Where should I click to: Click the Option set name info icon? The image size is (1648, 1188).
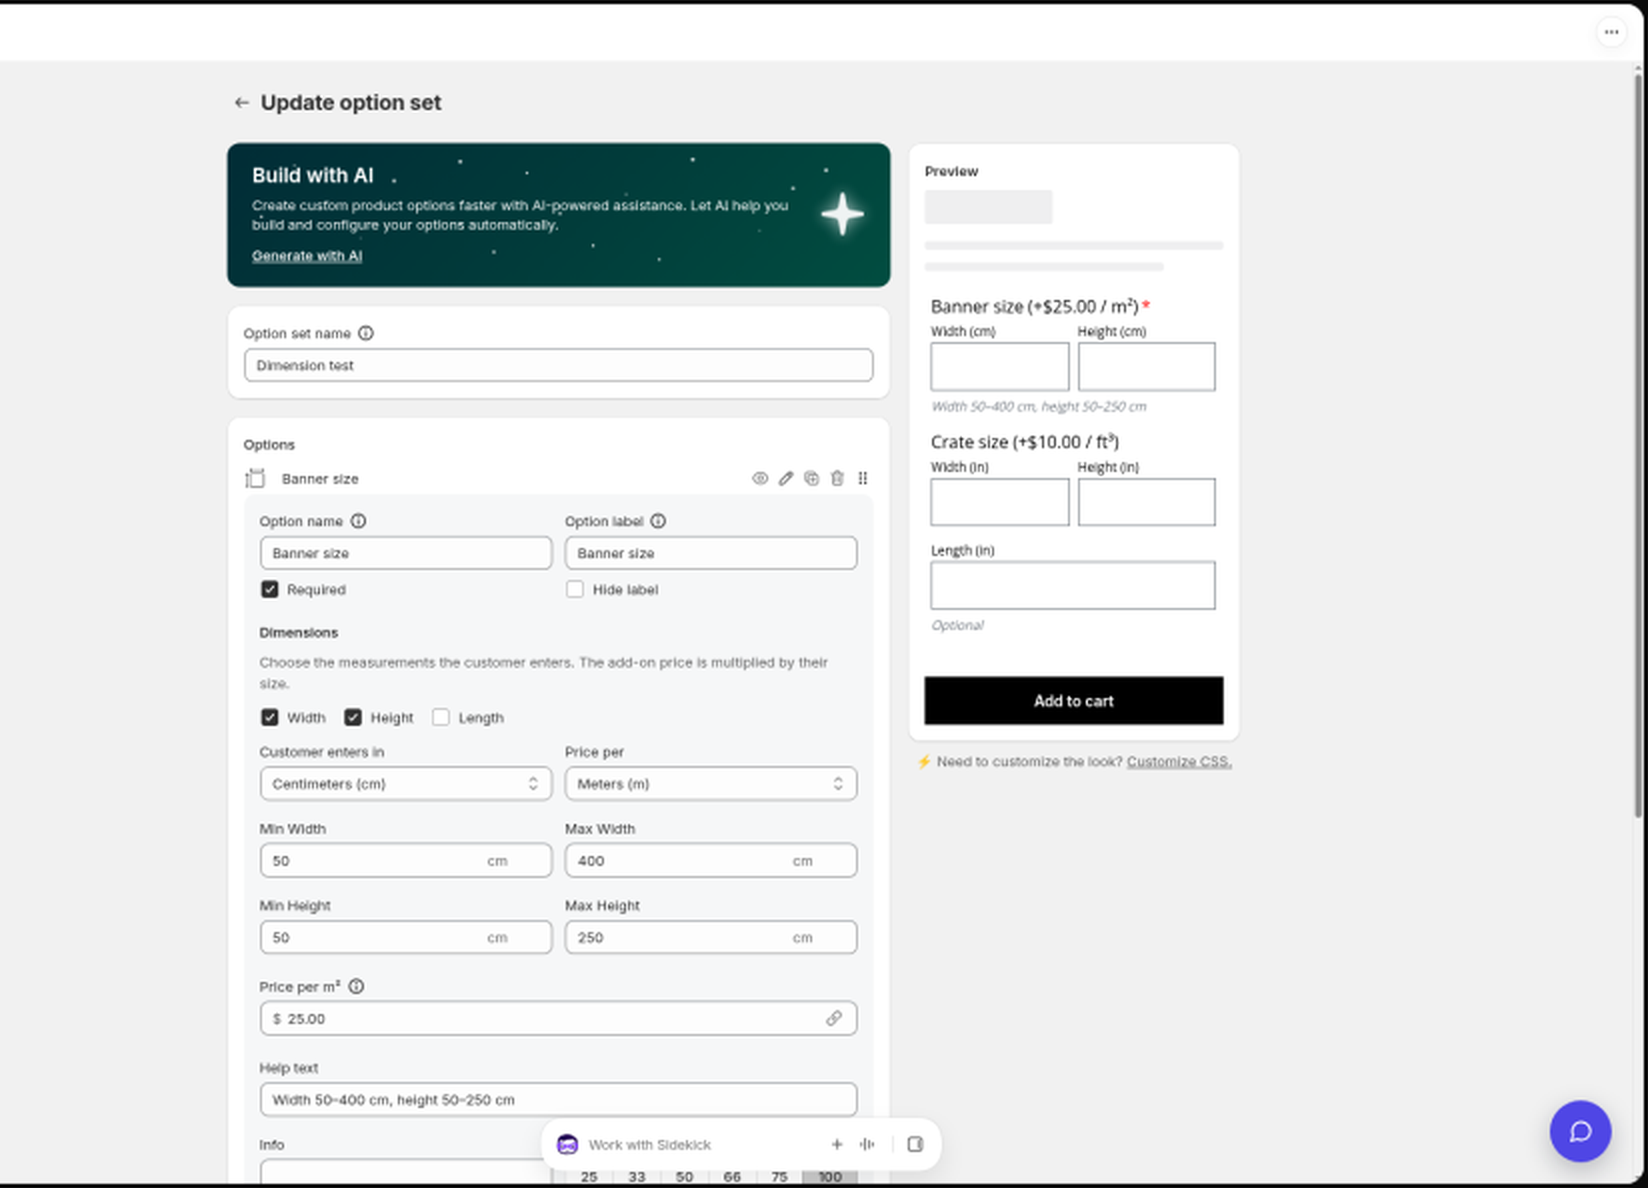(366, 333)
